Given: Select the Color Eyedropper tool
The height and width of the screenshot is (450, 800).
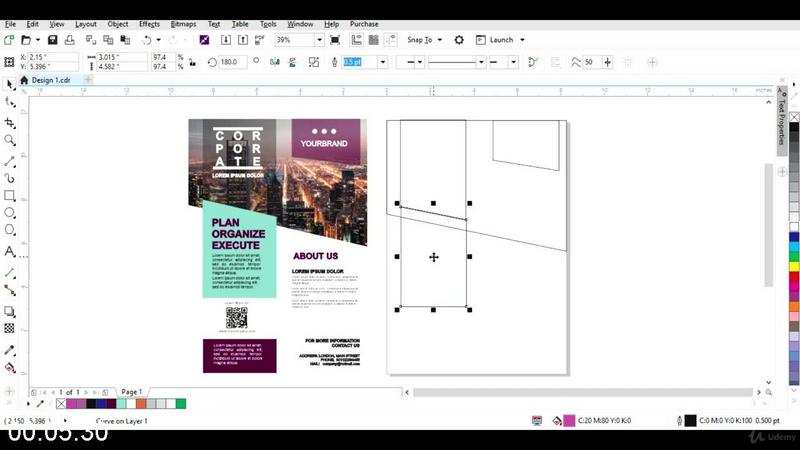Looking at the screenshot, I should tap(9, 350).
